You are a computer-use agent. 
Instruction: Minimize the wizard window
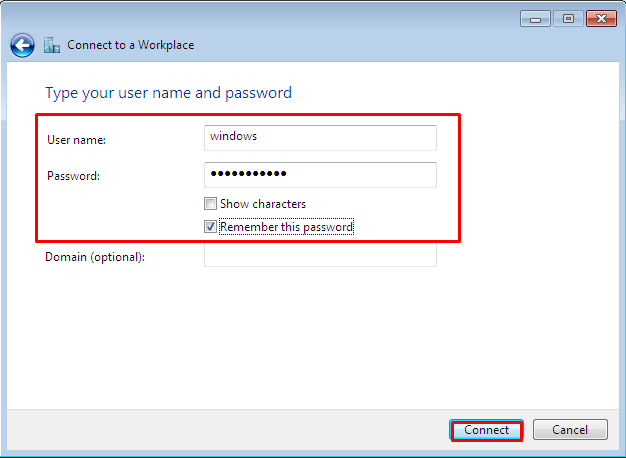coord(537,18)
